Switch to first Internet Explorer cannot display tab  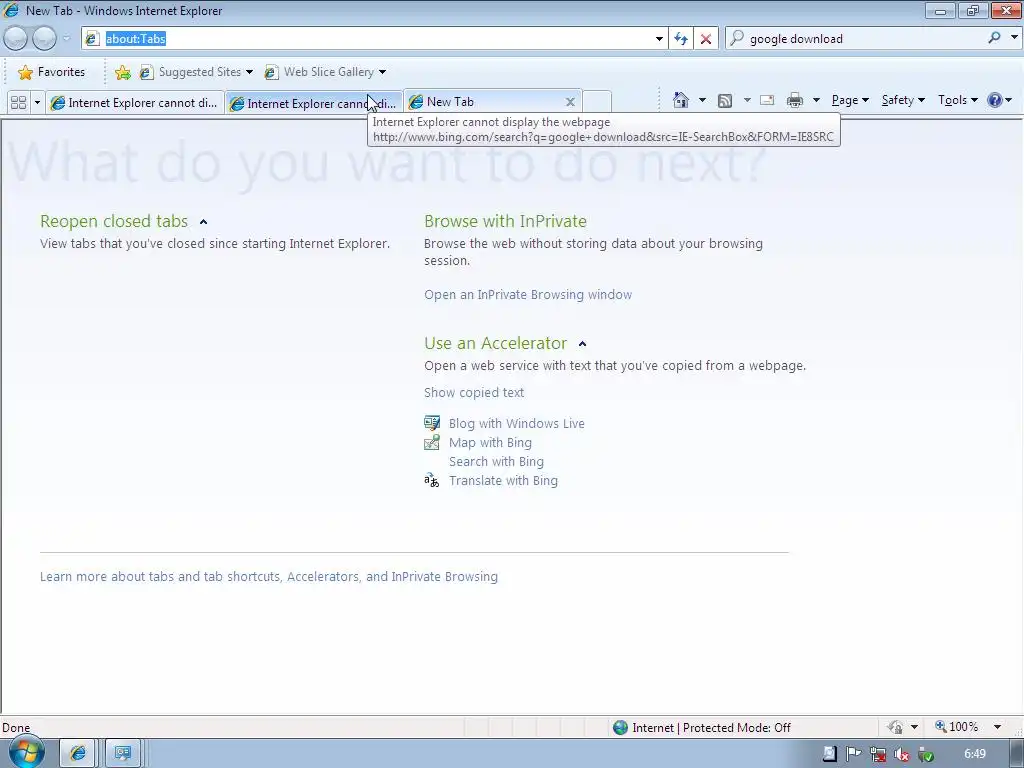point(135,103)
